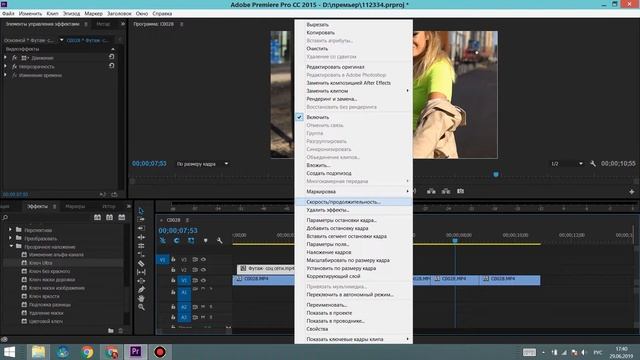Select the Razor tool
Image resolution: width=640 pixels, height=360 pixels.
click(141, 263)
